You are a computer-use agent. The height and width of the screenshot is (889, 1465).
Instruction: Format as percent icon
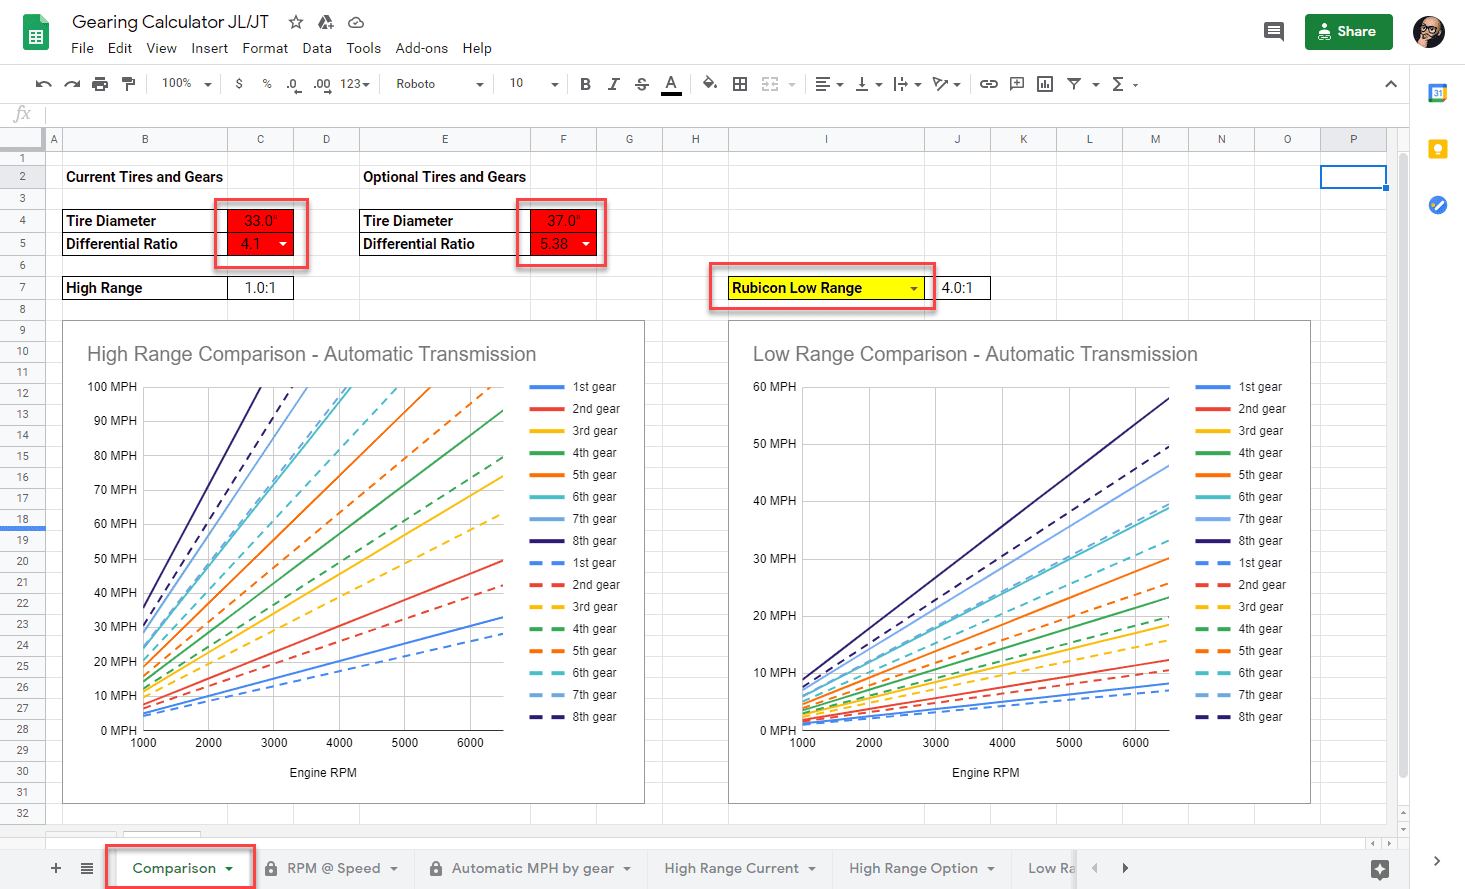pos(267,84)
